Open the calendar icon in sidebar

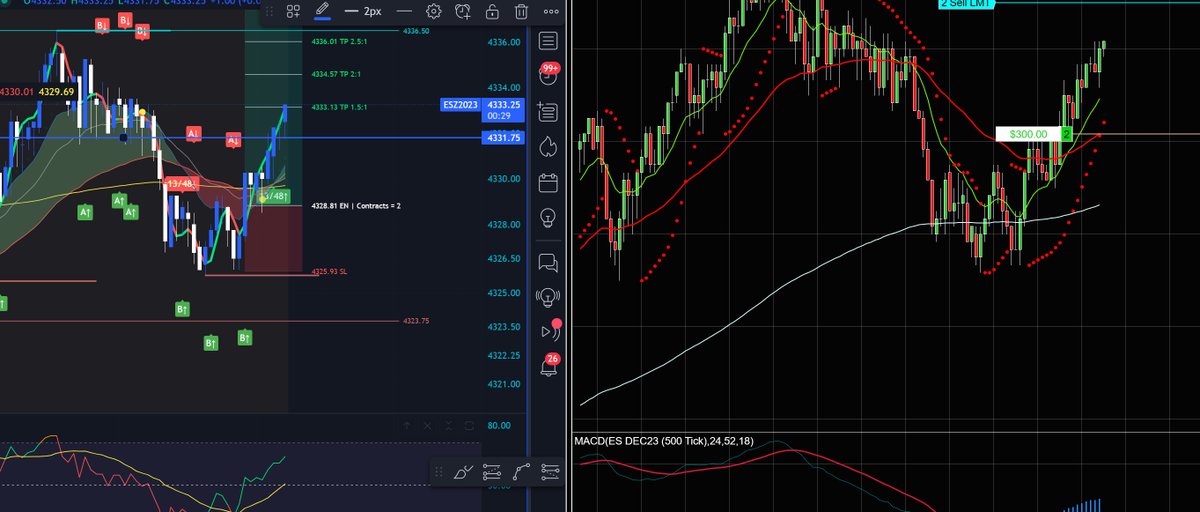point(548,182)
